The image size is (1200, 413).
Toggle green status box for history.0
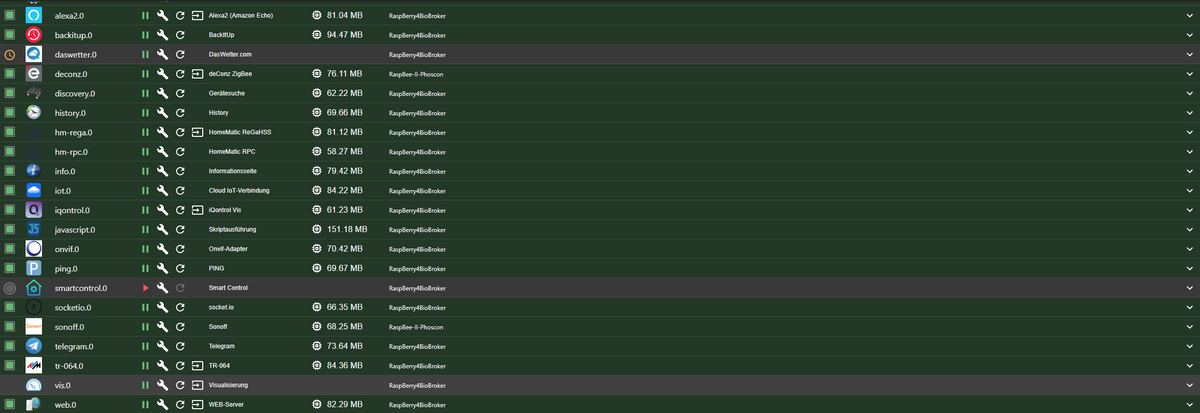[x=10, y=113]
